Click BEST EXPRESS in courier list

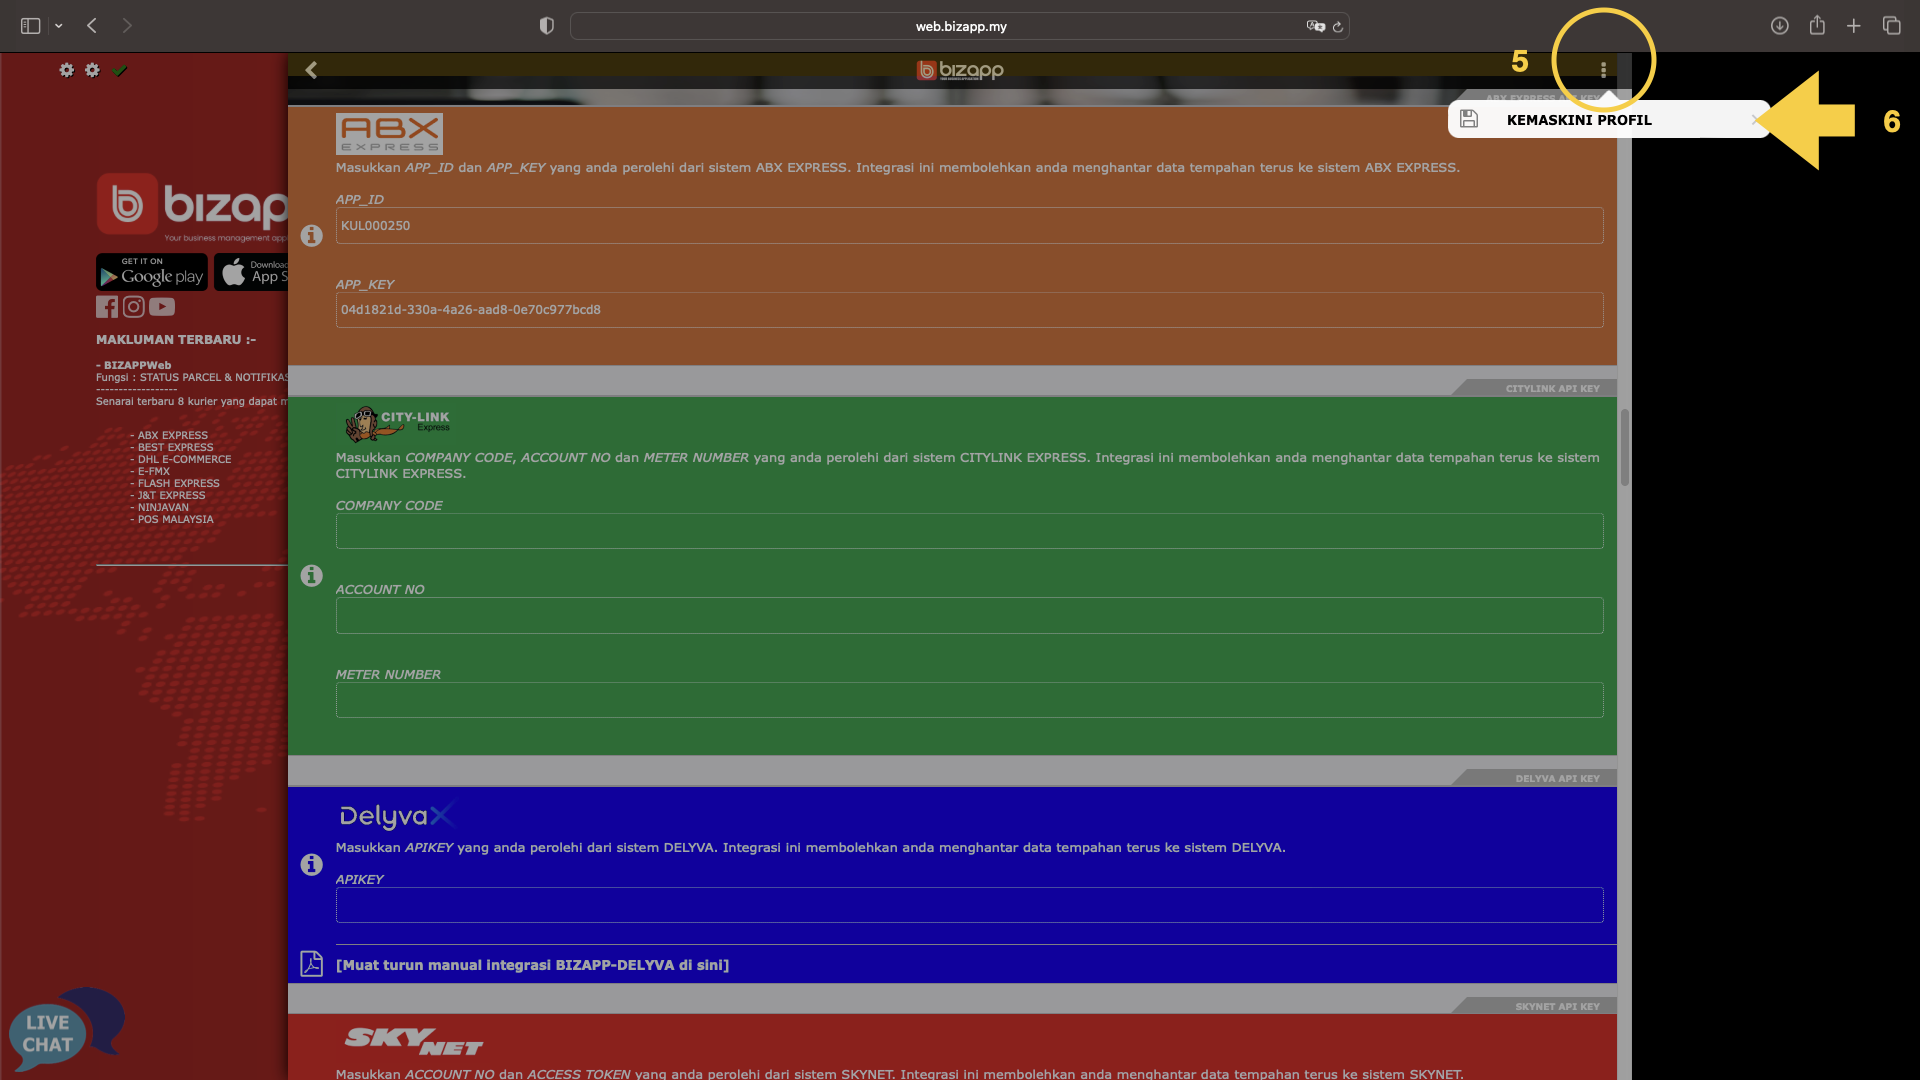[175, 448]
